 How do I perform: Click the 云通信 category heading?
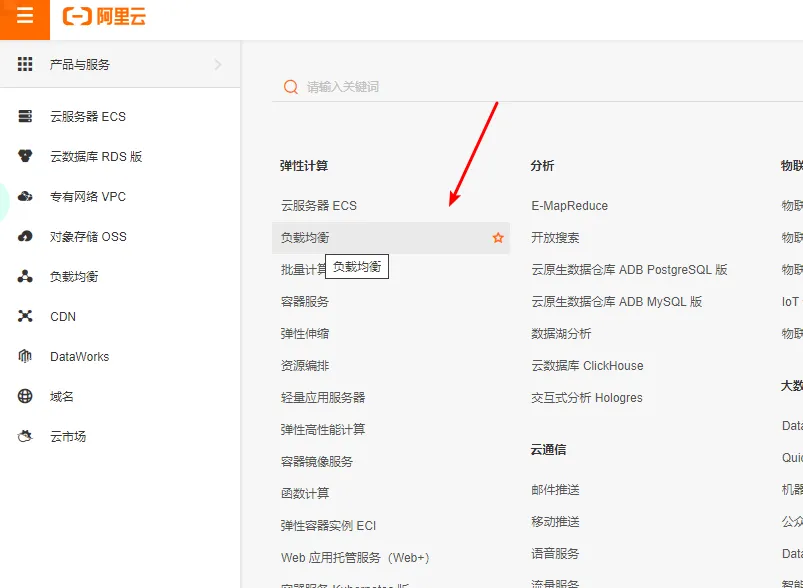(548, 450)
